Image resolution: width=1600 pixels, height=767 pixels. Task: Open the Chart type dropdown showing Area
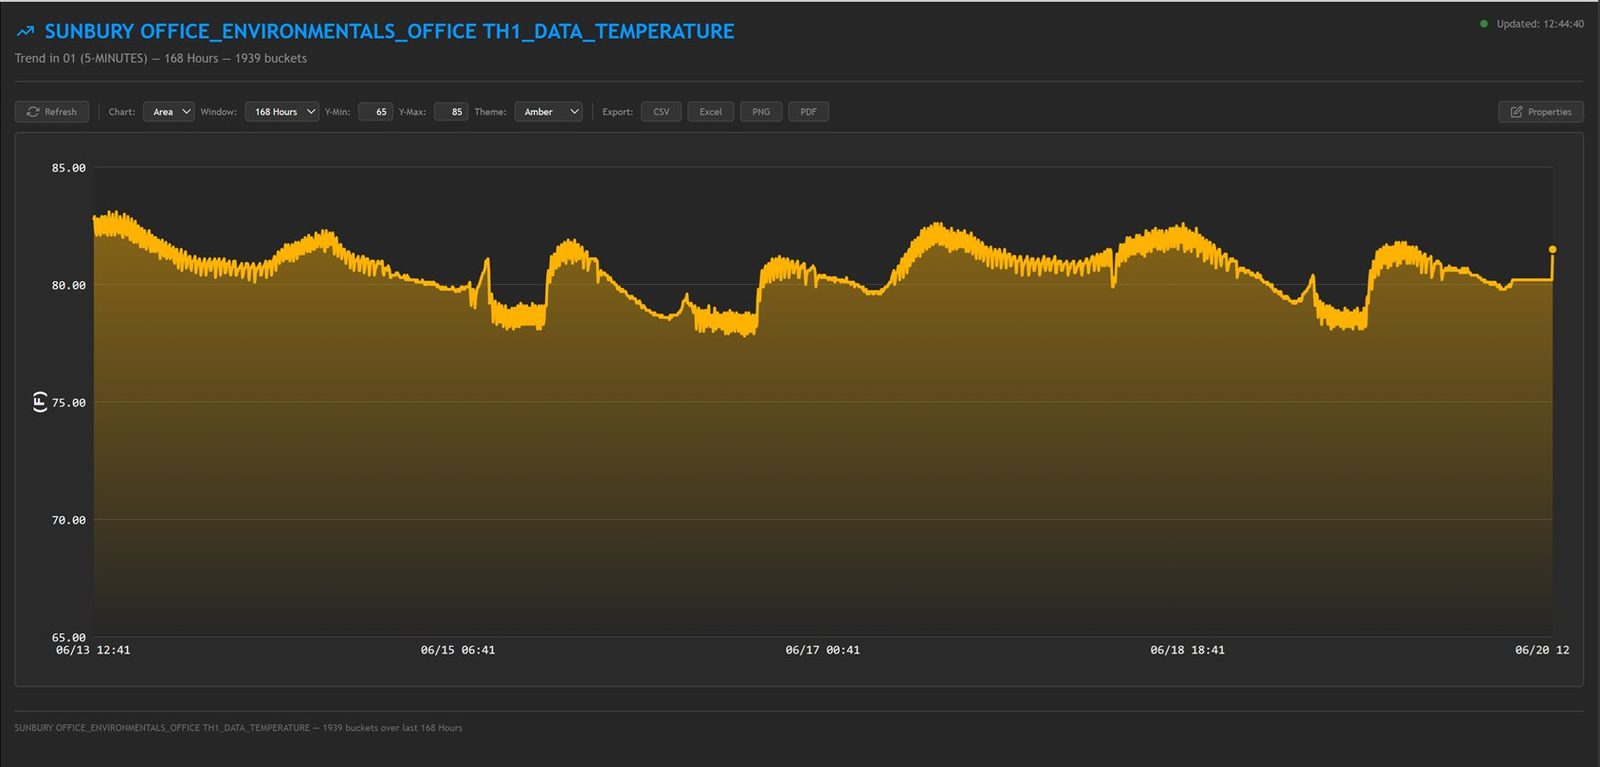(168, 112)
